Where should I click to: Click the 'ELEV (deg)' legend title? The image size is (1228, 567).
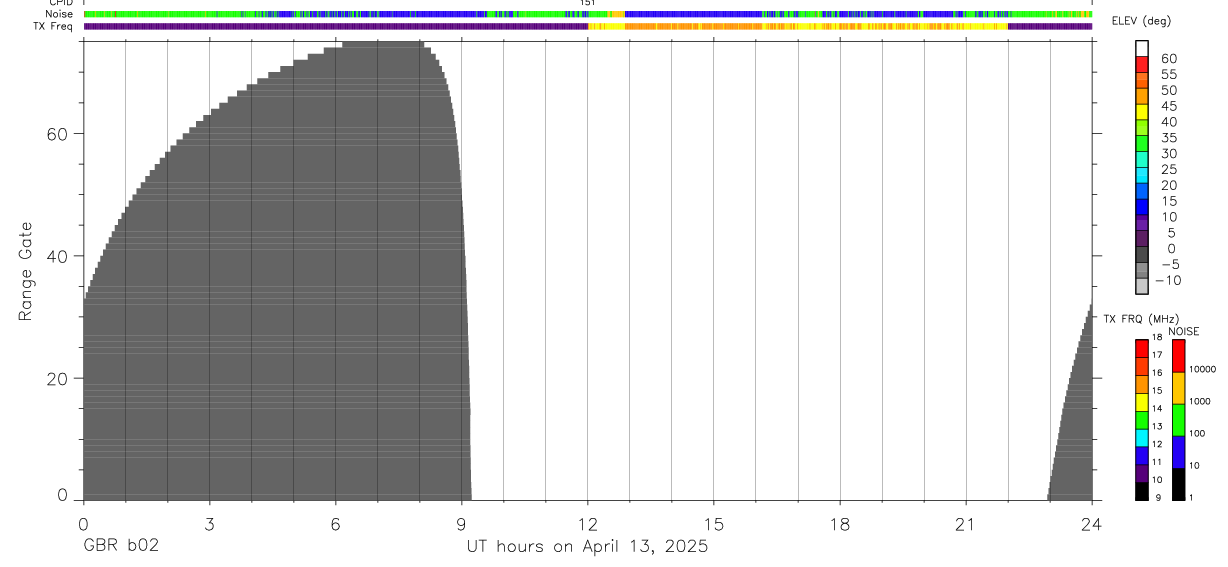pos(1141,21)
